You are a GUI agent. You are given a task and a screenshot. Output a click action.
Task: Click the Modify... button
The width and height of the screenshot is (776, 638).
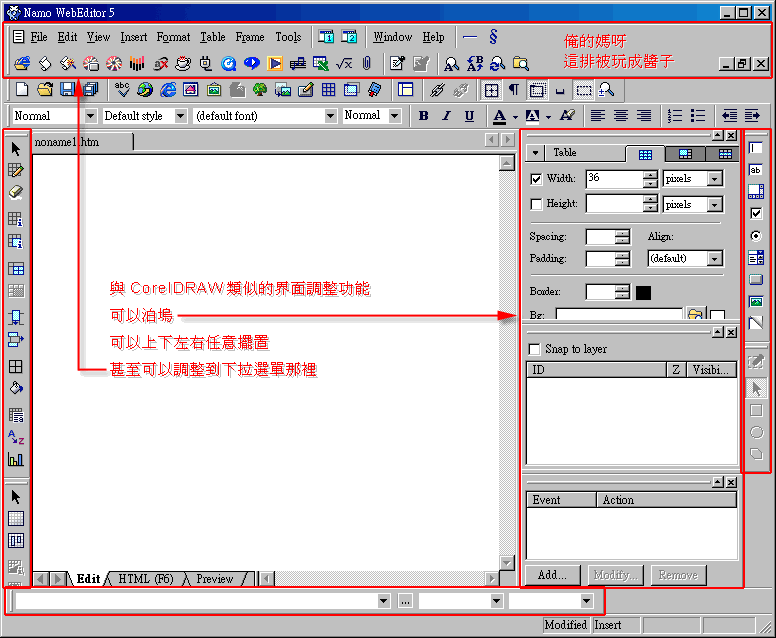coord(616,575)
